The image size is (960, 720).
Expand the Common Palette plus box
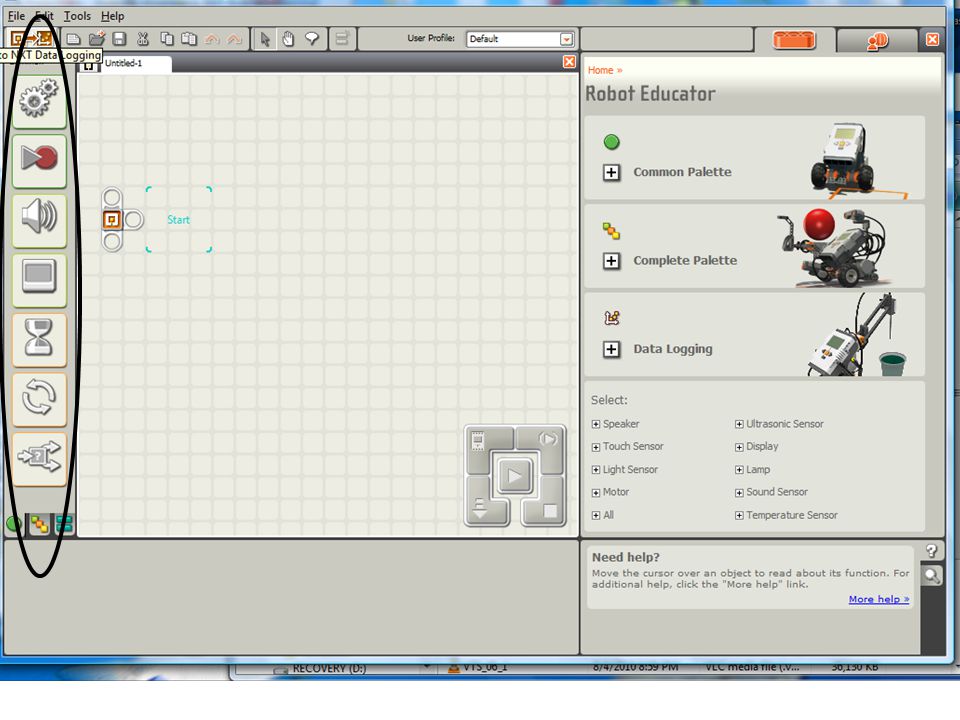tap(611, 173)
